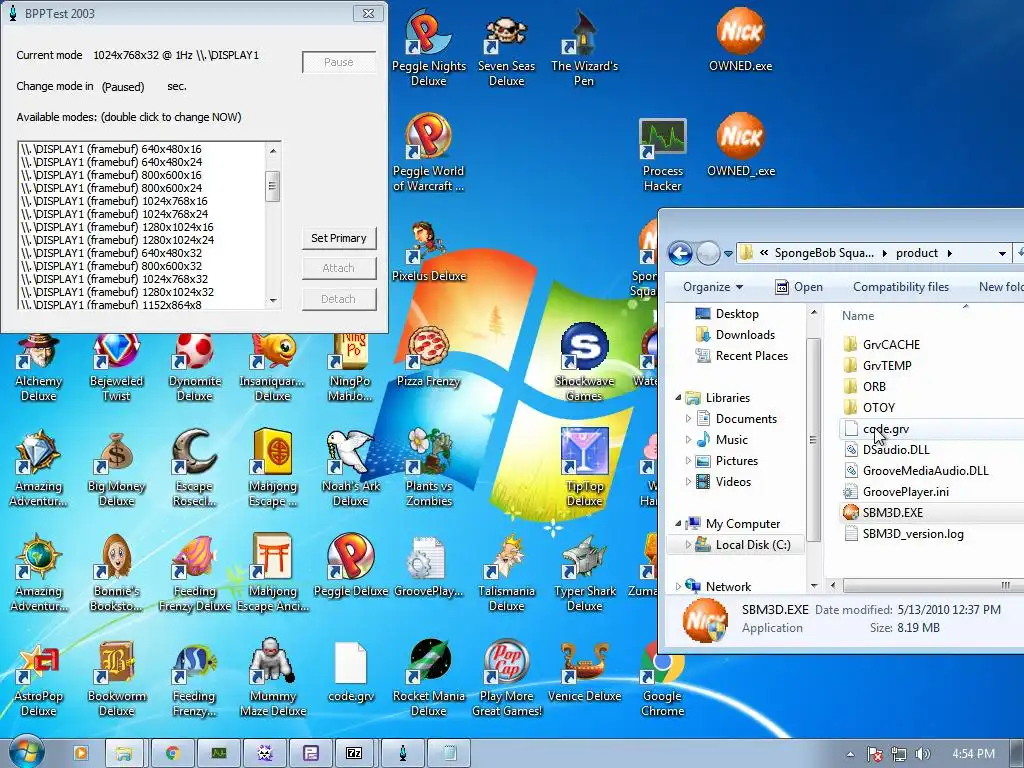This screenshot has width=1024, height=768.
Task: Select the SBM3D_version.log file
Action: [904, 534]
